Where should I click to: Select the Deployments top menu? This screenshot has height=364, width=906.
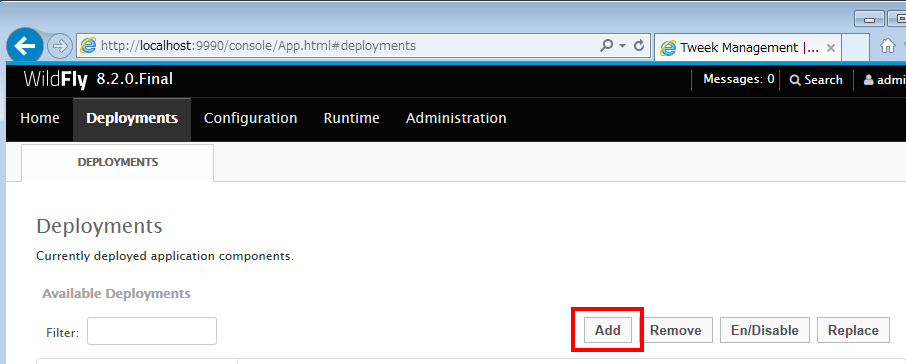coord(132,118)
